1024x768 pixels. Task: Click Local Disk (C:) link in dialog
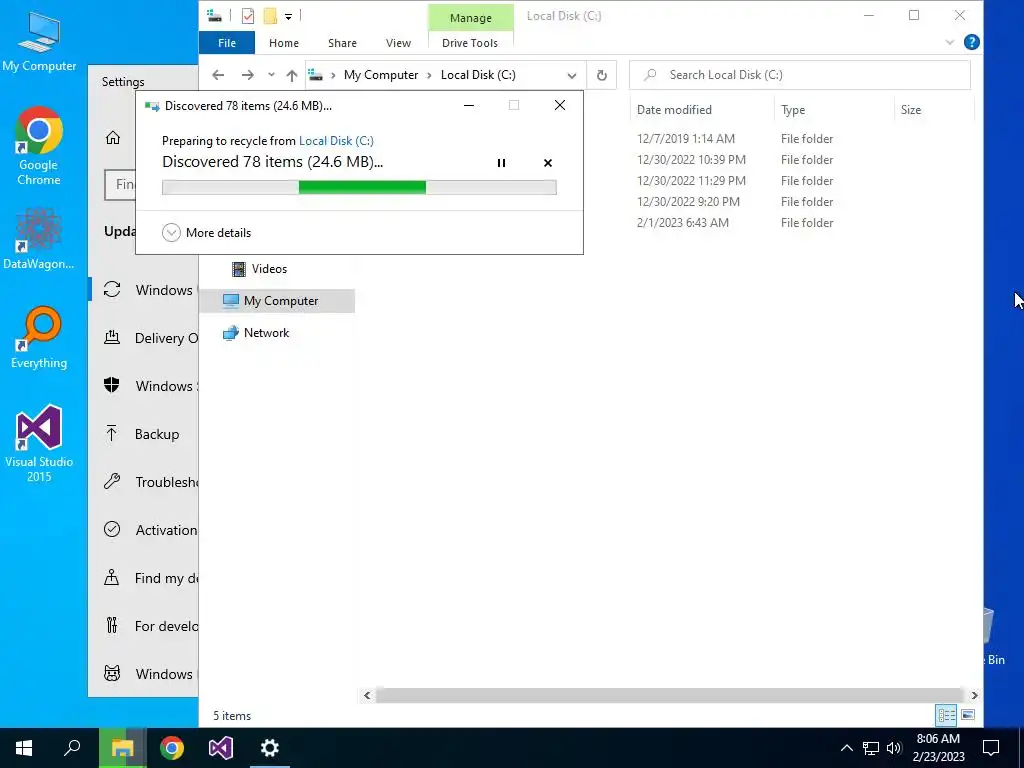click(336, 140)
